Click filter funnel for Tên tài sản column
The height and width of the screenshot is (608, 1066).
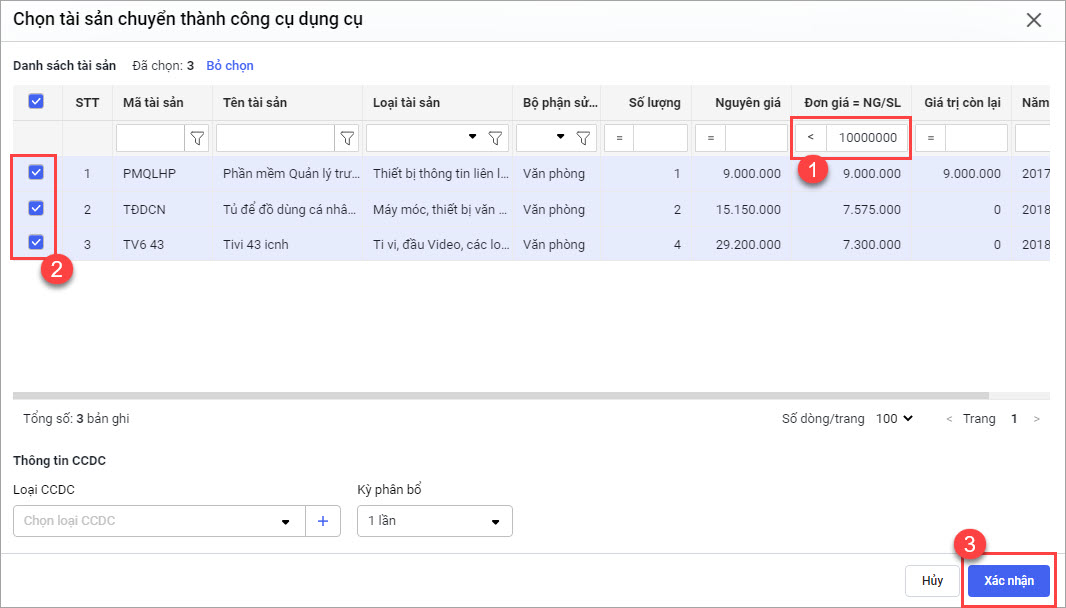pos(347,138)
